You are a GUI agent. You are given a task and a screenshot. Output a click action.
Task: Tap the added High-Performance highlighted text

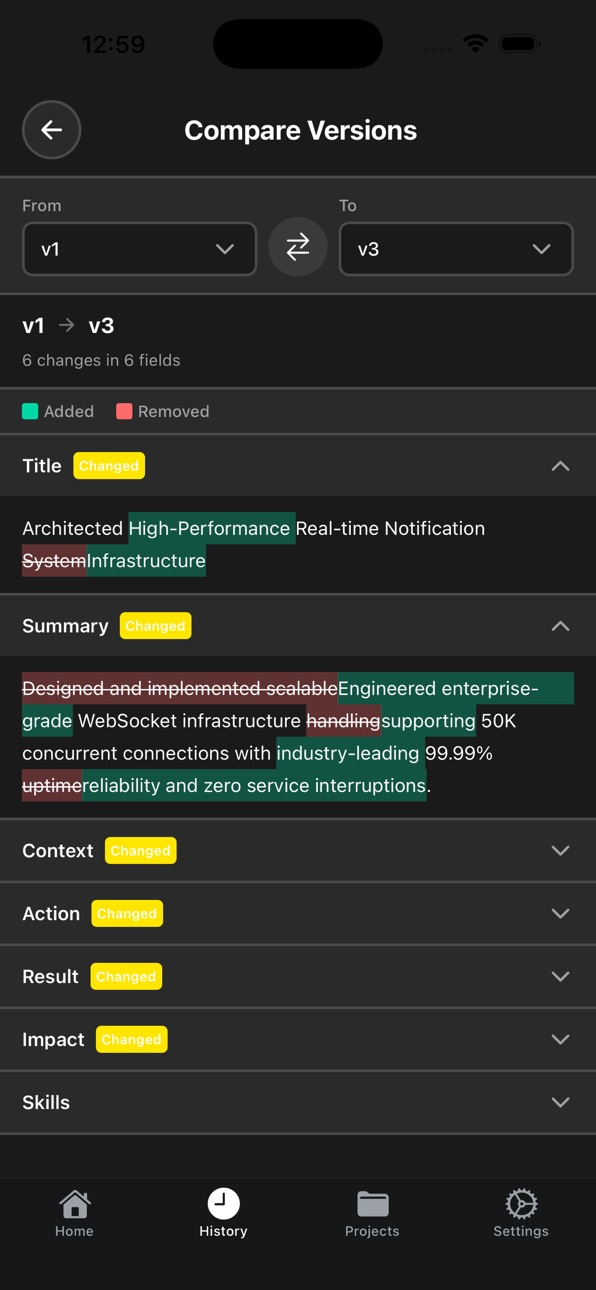point(212,528)
